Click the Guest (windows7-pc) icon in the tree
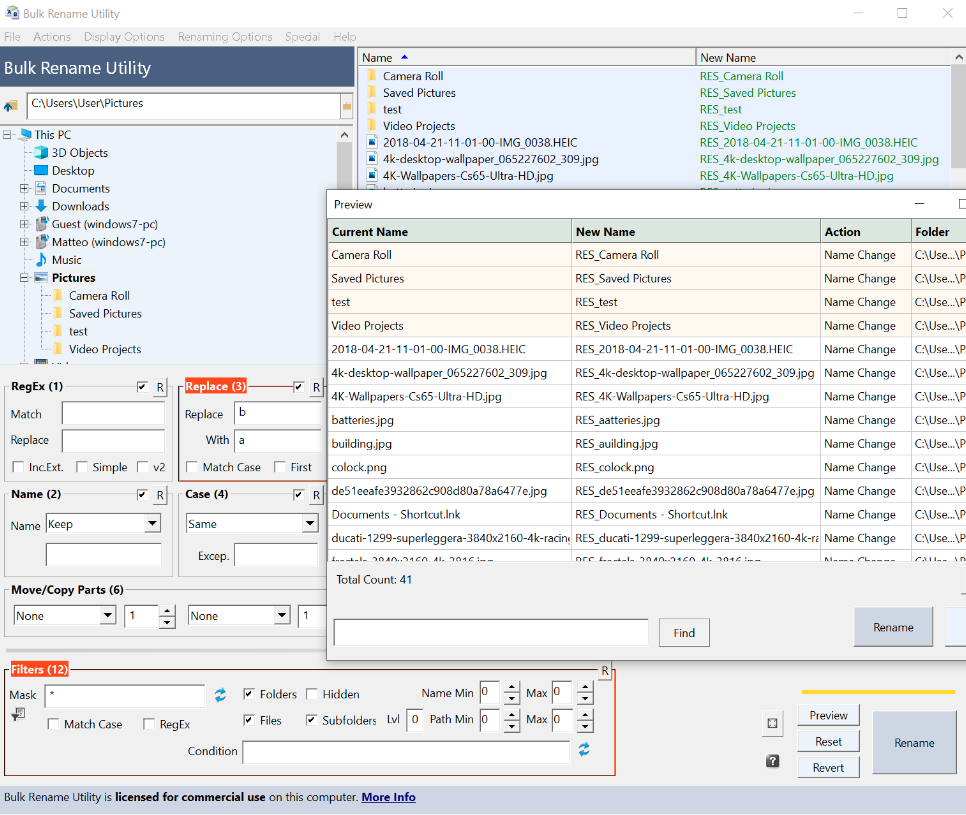 click(x=41, y=224)
